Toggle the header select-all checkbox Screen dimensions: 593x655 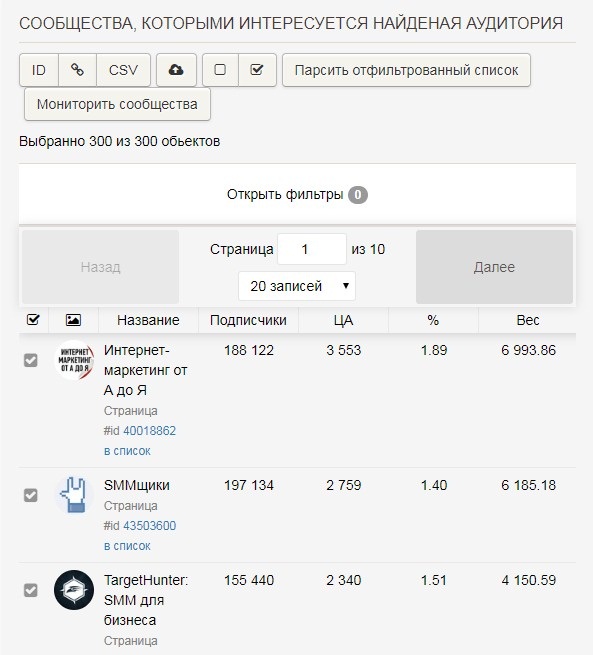tap(33, 320)
